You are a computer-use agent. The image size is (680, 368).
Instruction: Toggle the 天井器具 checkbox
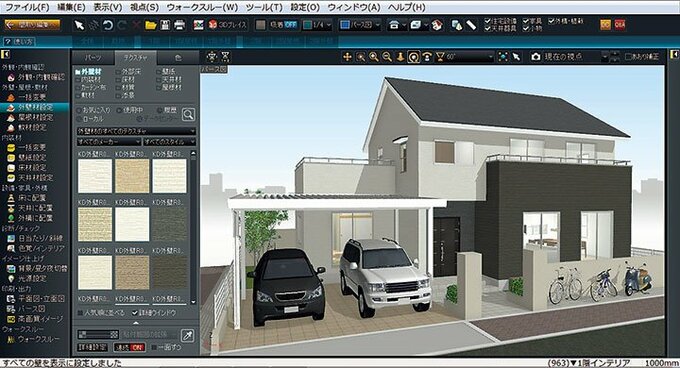click(487, 29)
